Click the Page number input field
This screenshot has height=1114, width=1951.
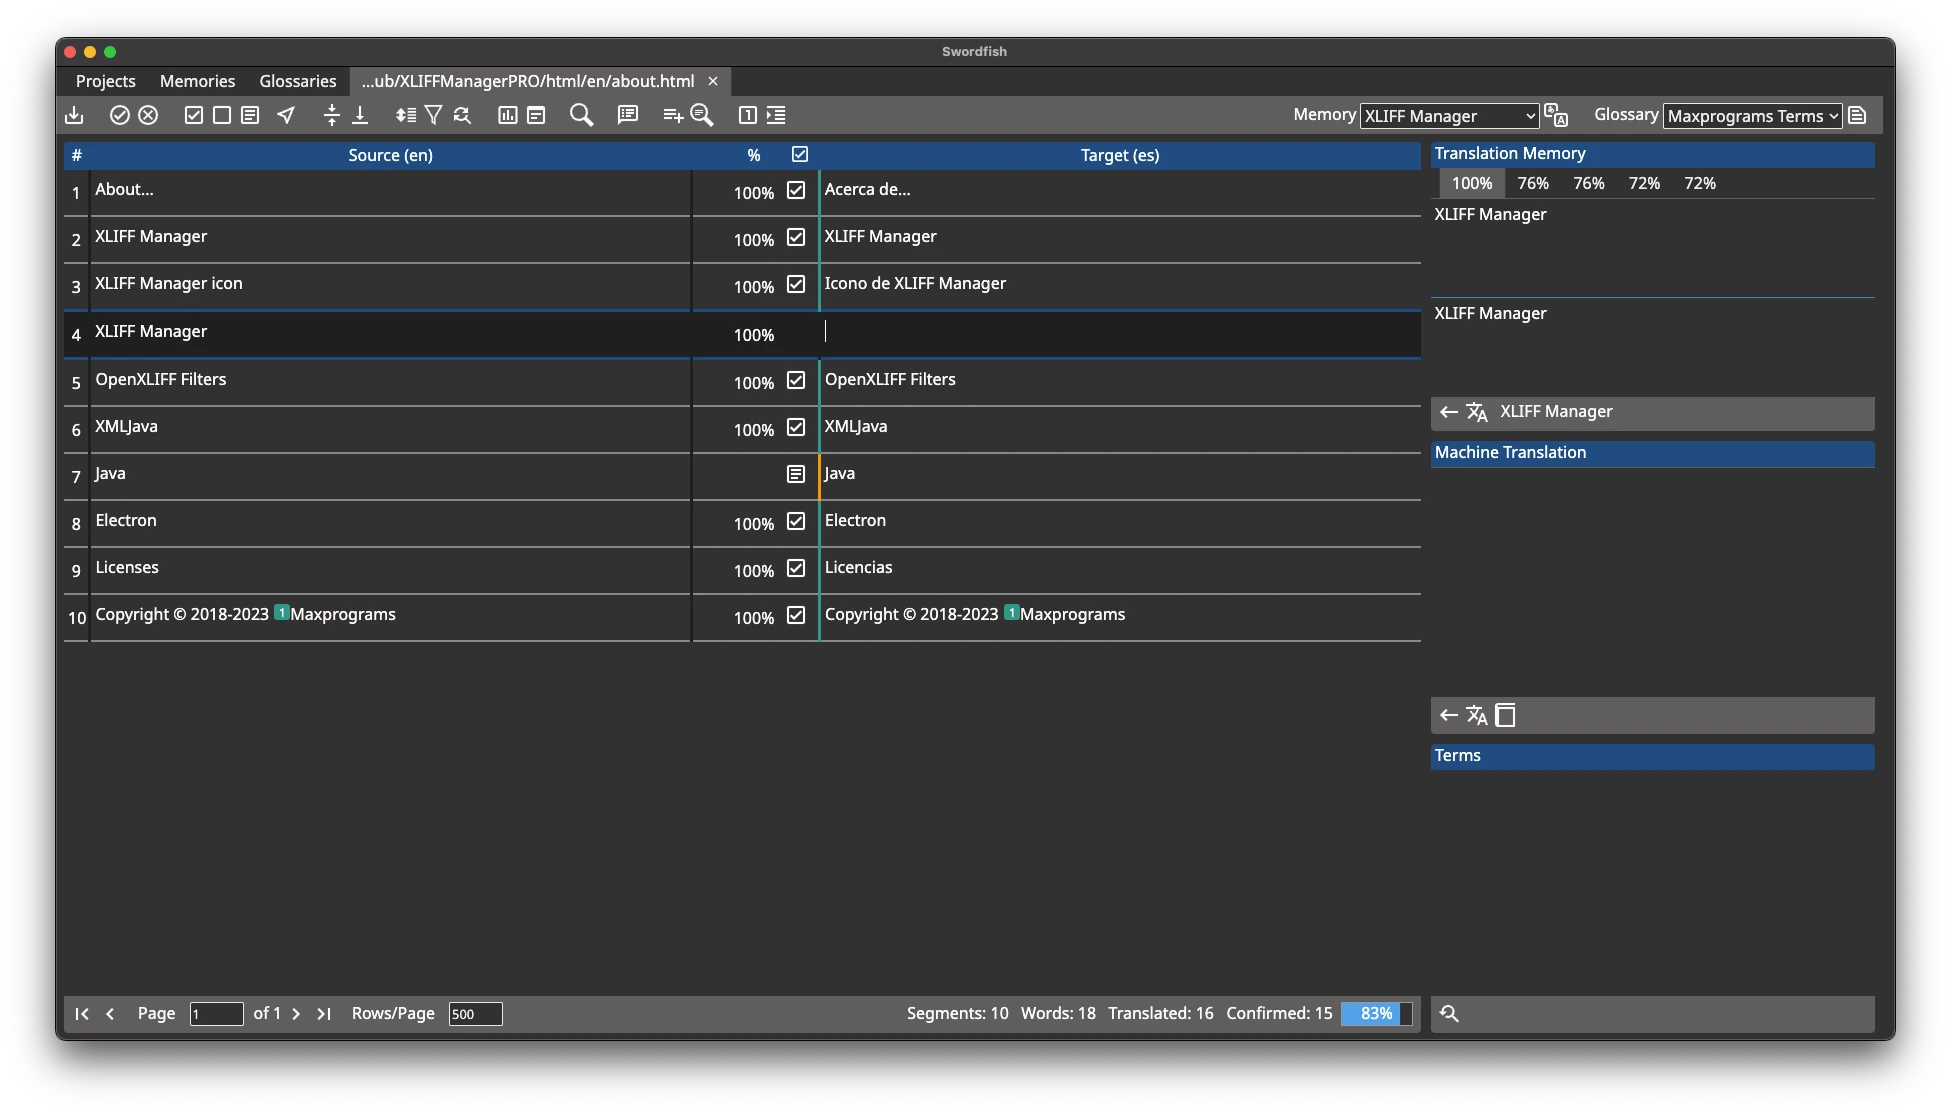[216, 1014]
